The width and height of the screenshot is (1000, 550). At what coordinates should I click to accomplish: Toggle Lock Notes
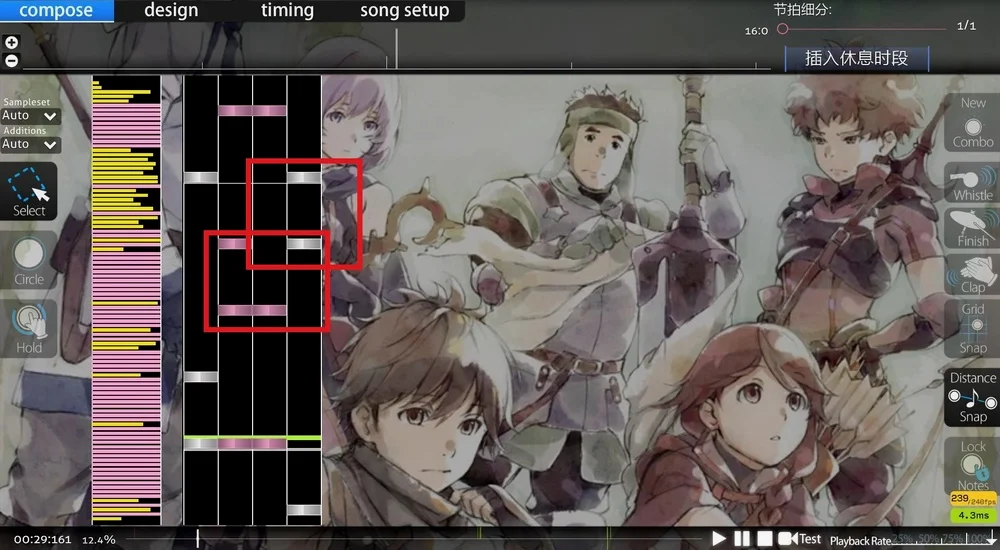click(973, 465)
